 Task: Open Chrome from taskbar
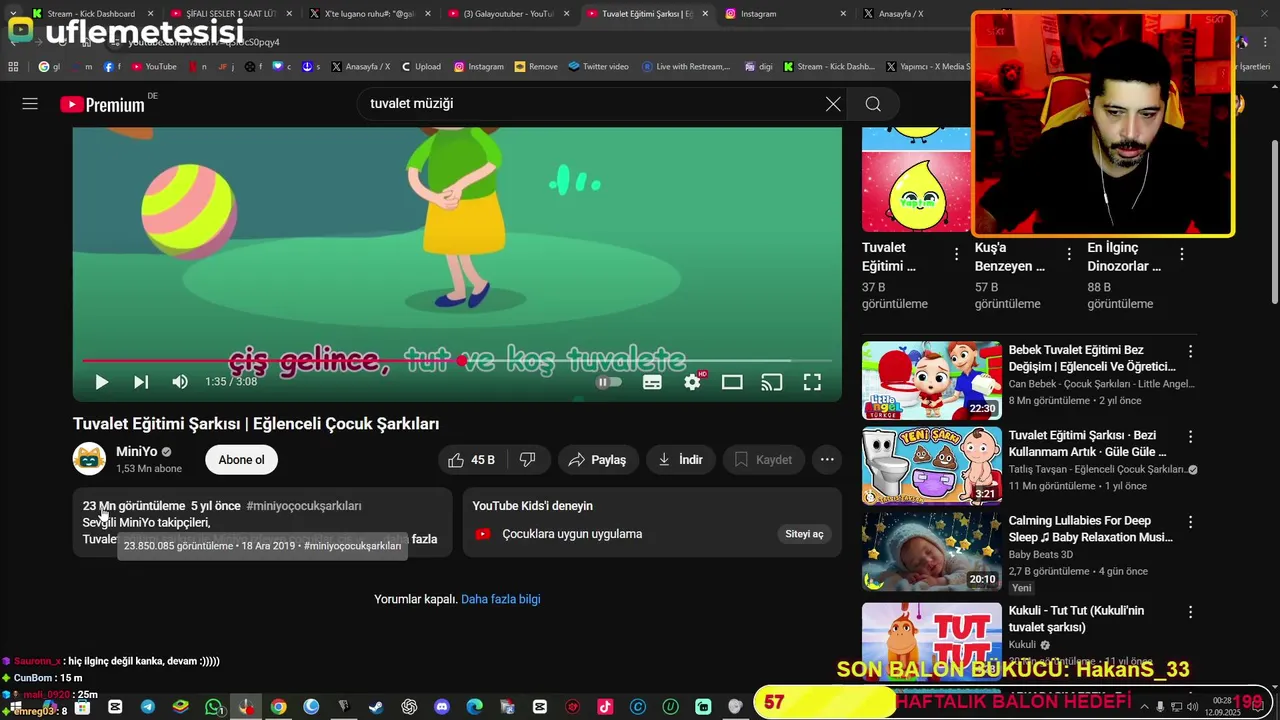[278, 707]
